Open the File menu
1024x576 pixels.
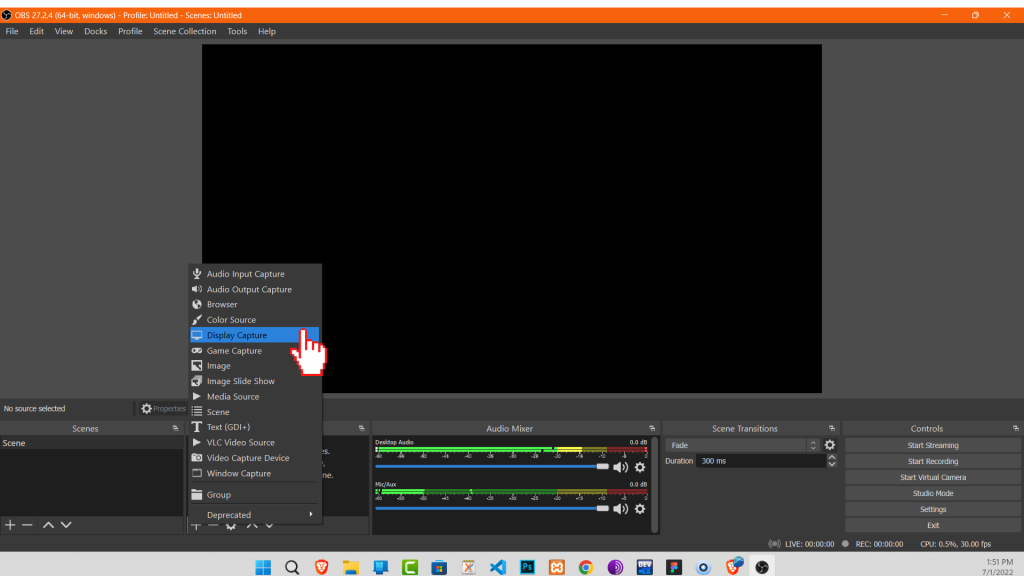point(12,31)
